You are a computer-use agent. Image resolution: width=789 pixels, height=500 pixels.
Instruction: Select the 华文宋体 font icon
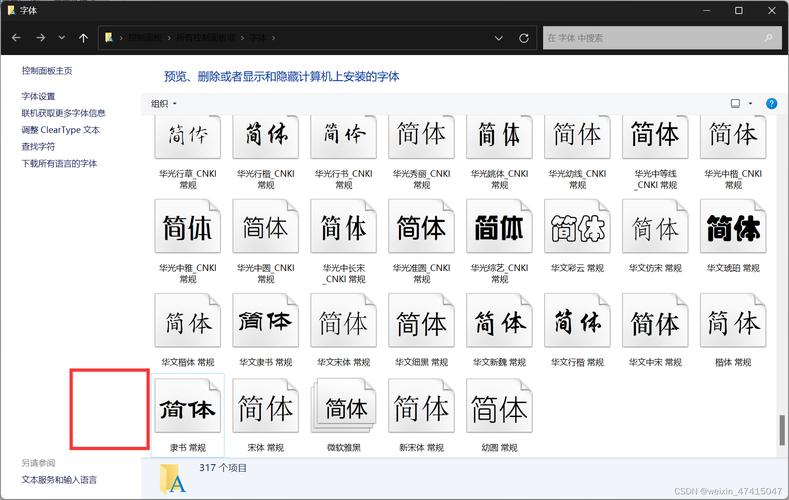344,320
